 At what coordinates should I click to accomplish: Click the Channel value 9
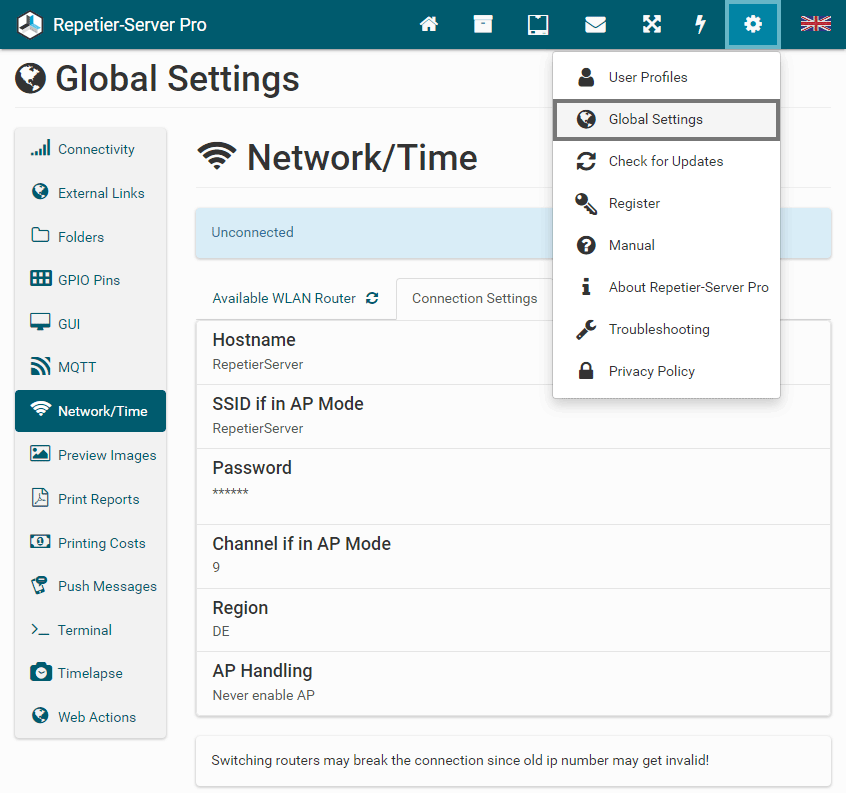216,567
